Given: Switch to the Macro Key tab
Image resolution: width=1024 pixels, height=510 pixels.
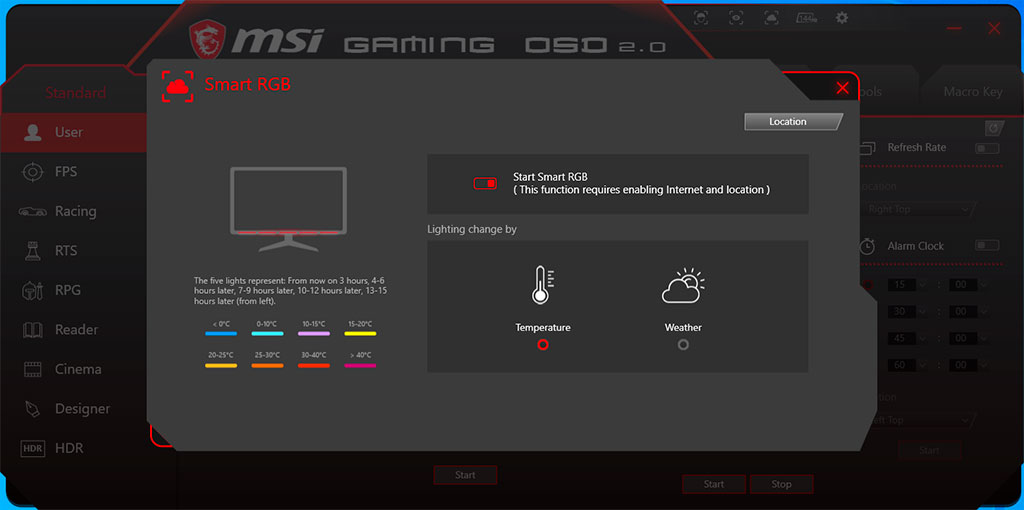Looking at the screenshot, I should [x=972, y=92].
